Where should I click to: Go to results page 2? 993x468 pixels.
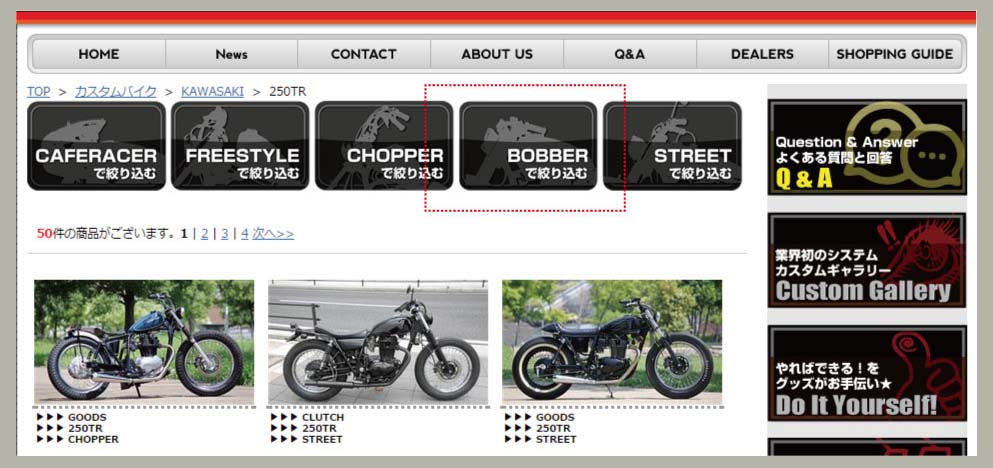coord(205,234)
